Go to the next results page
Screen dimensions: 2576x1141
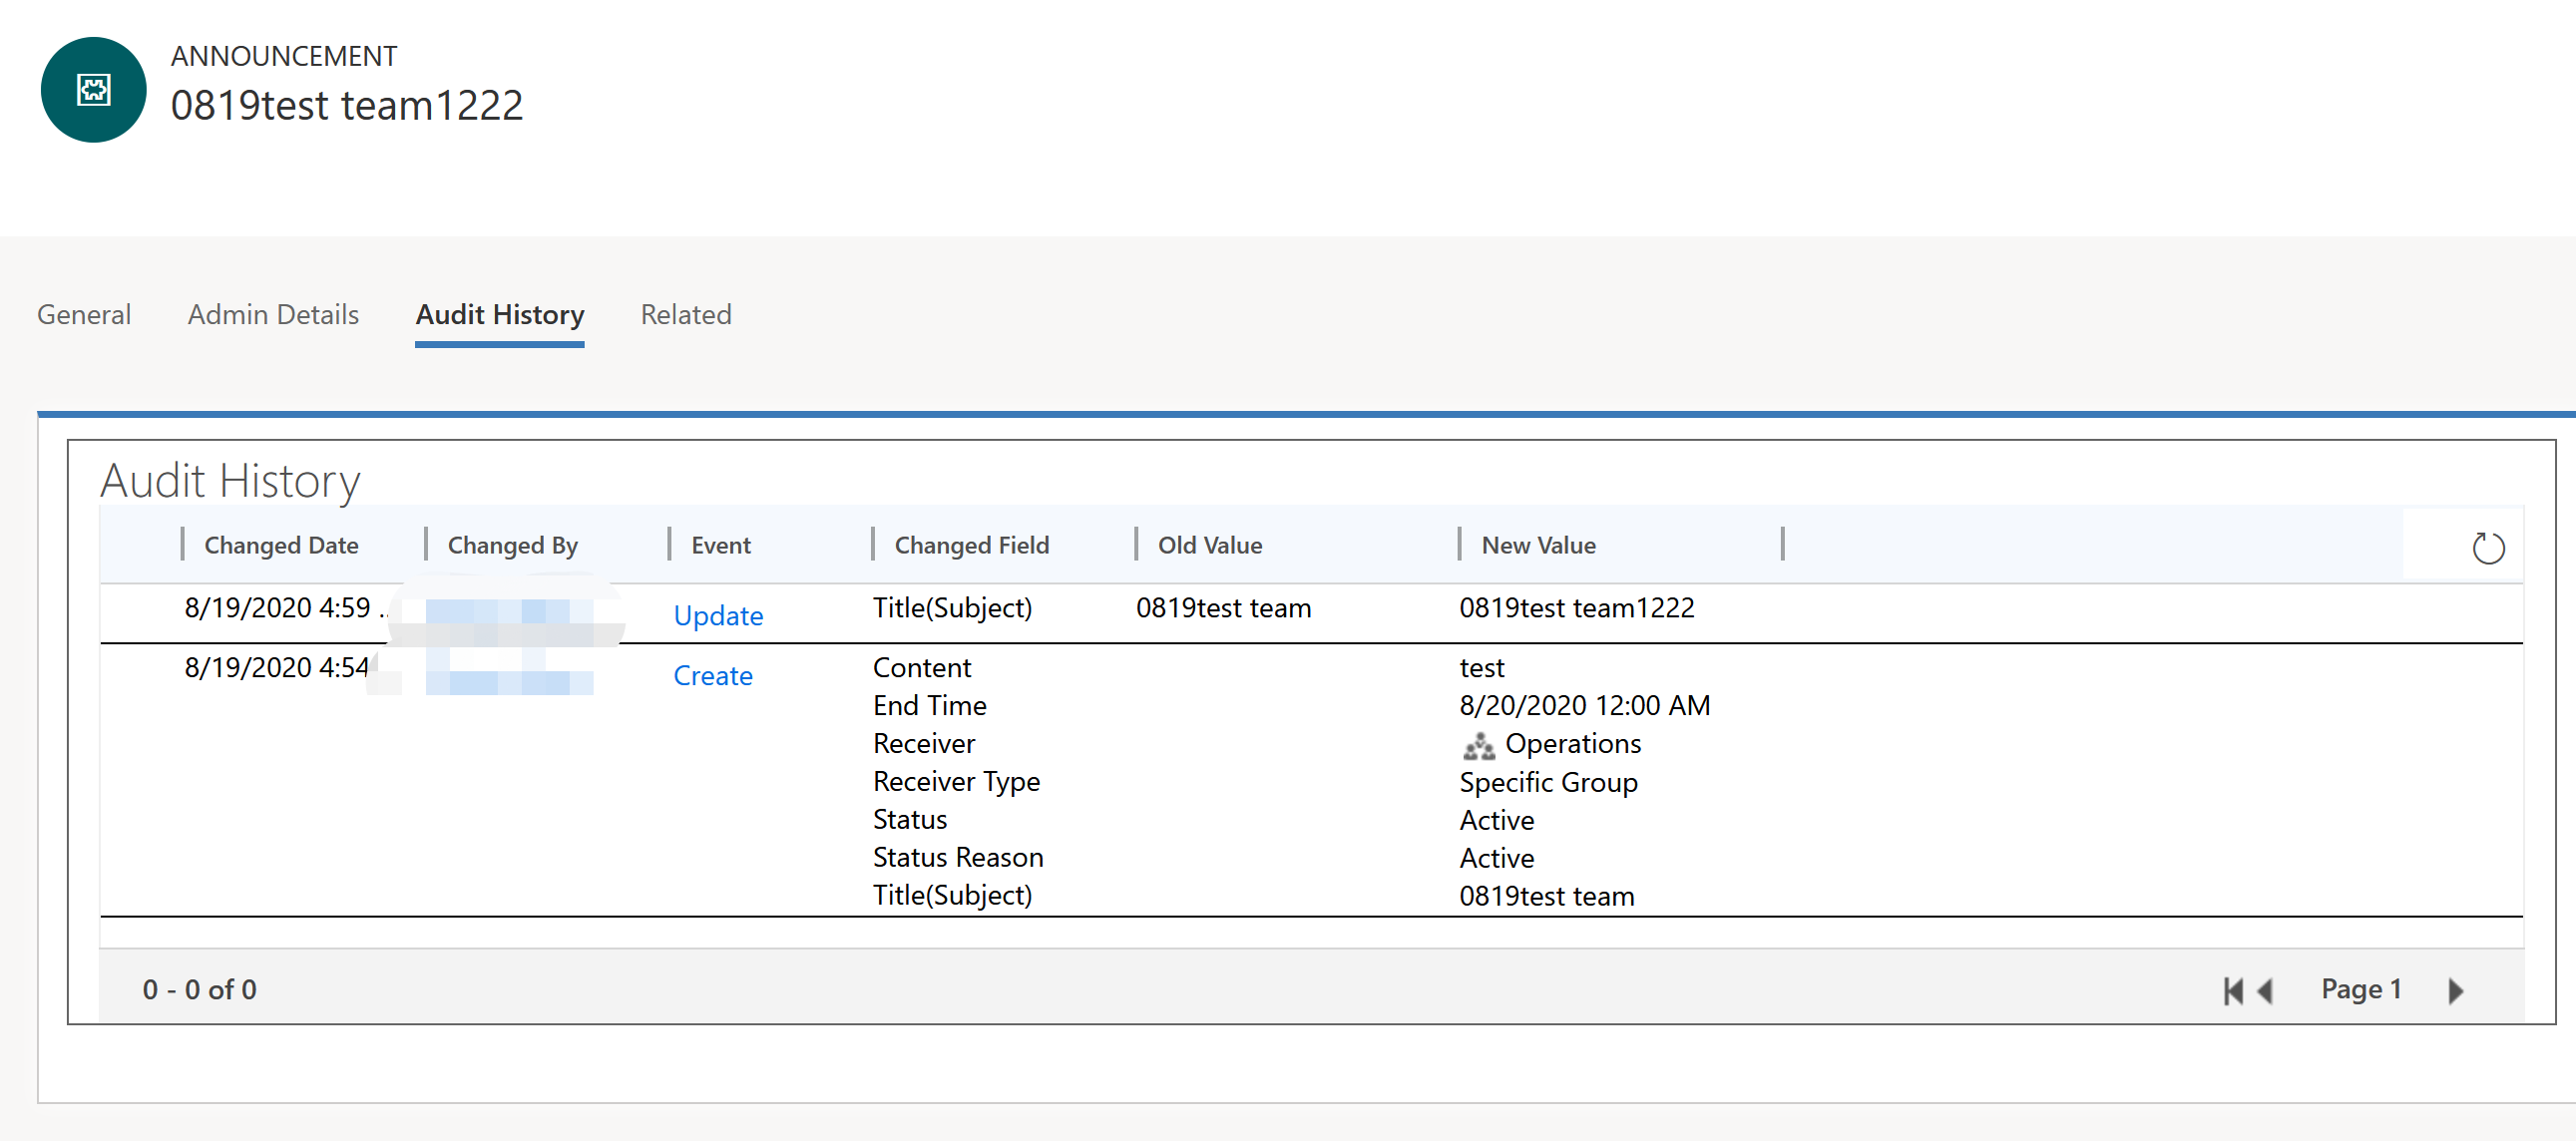click(x=2455, y=990)
